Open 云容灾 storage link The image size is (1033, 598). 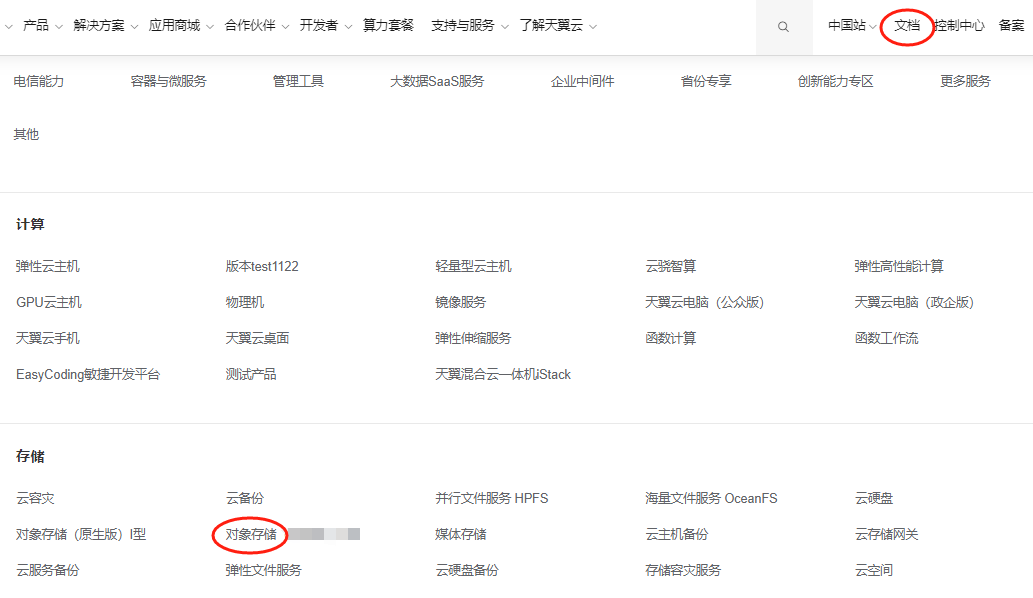35,498
